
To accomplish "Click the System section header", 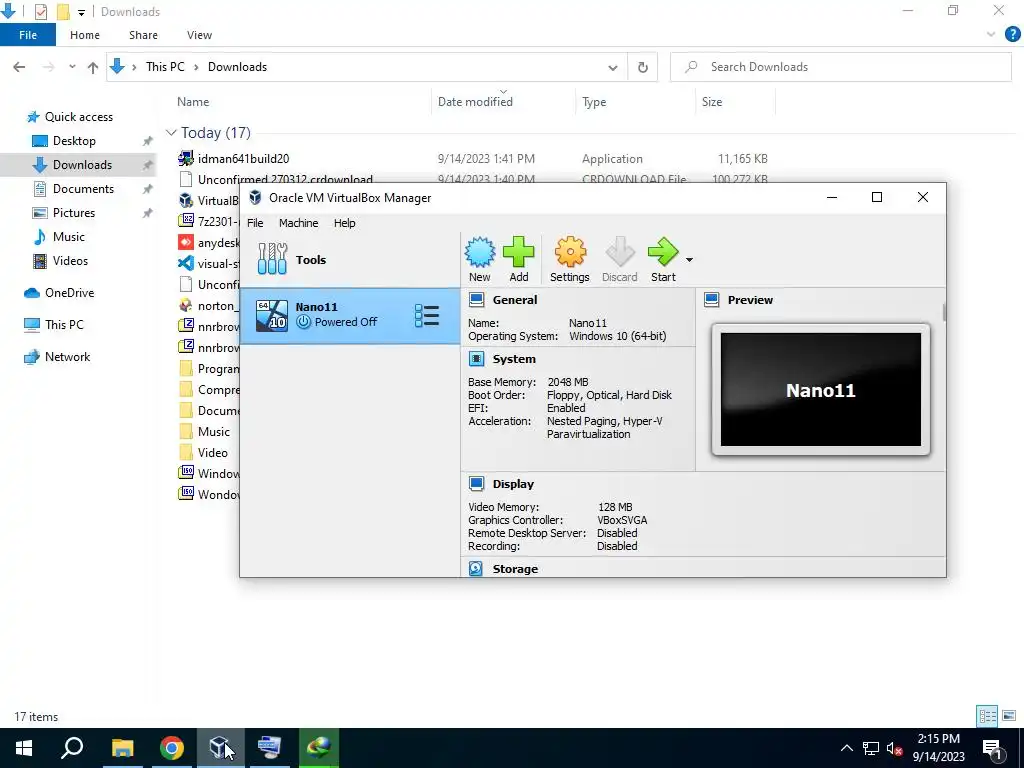I will [x=514, y=359].
